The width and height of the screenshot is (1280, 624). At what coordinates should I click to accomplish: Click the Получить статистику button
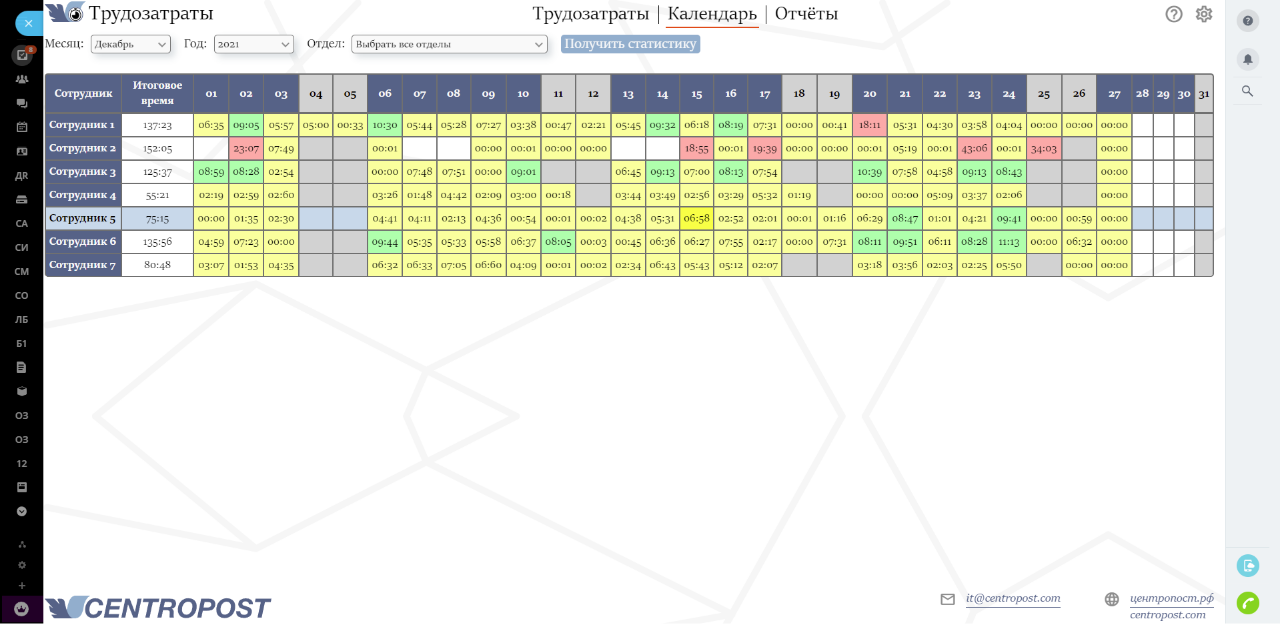[x=630, y=44]
